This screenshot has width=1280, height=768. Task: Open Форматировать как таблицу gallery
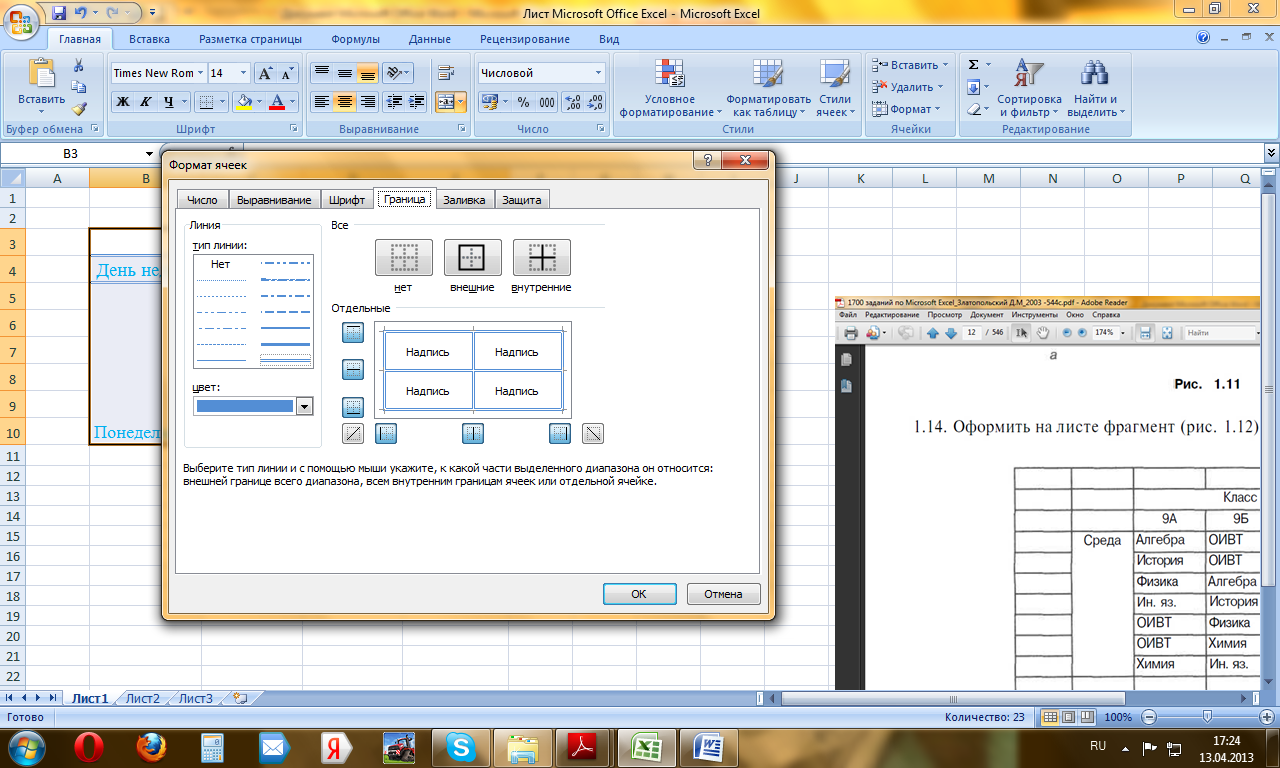point(768,88)
